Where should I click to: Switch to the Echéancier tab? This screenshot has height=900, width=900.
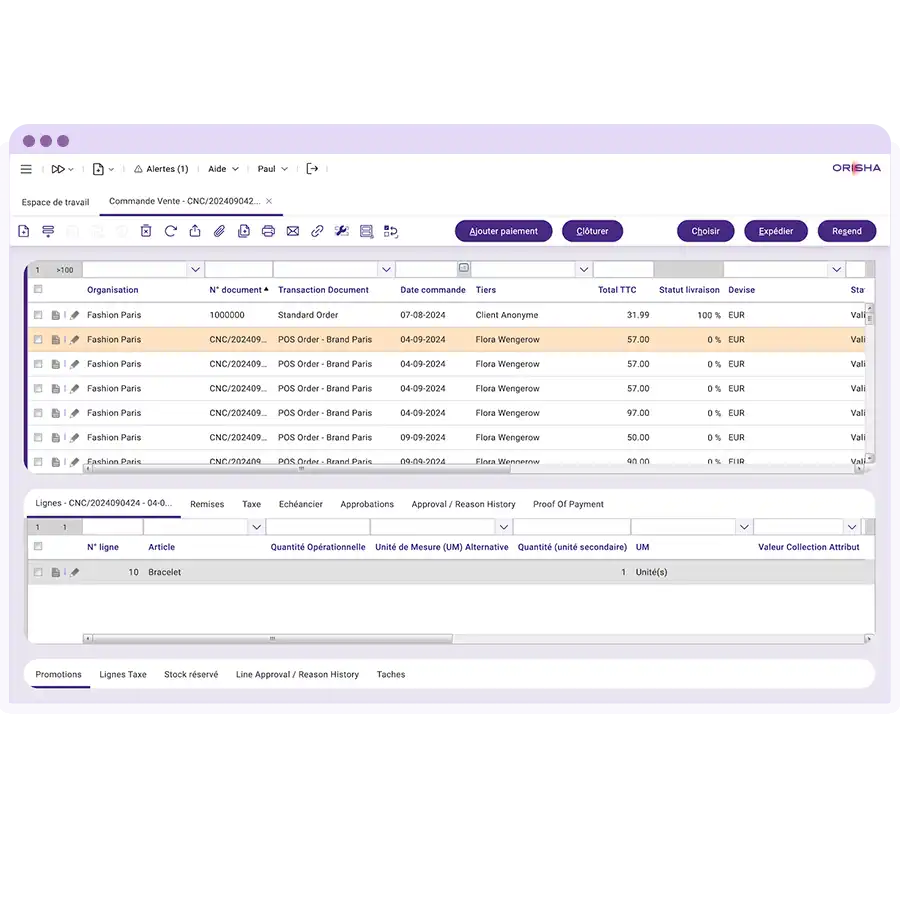(x=301, y=504)
